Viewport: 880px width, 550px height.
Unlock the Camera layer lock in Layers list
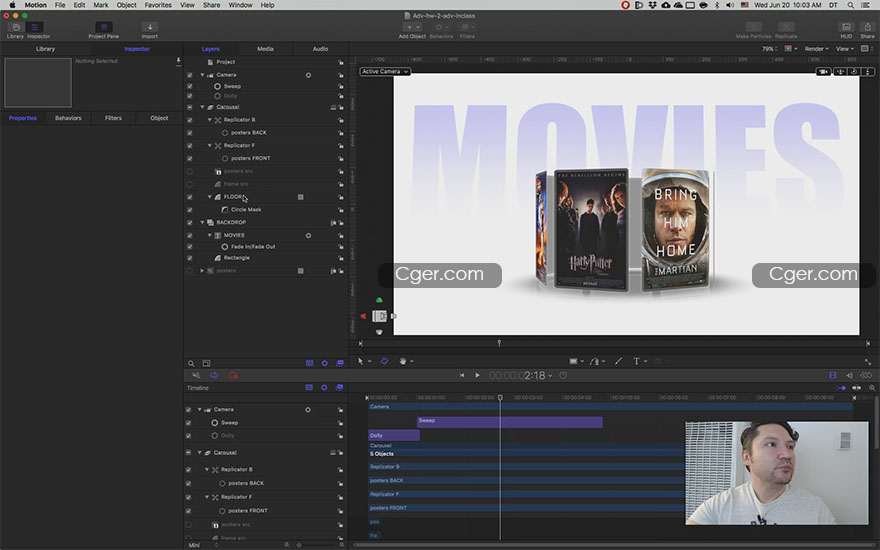pyautogui.click(x=341, y=75)
